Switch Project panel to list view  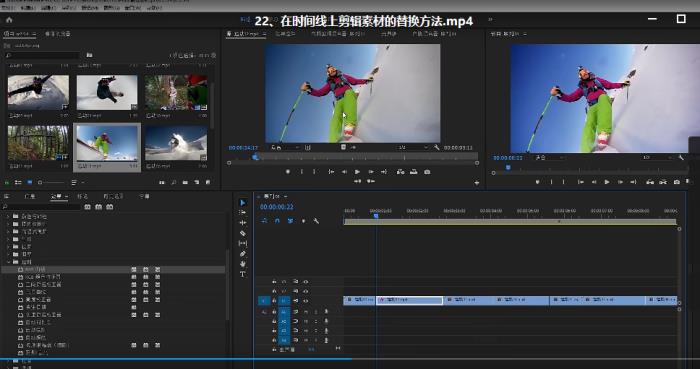click(x=18, y=182)
